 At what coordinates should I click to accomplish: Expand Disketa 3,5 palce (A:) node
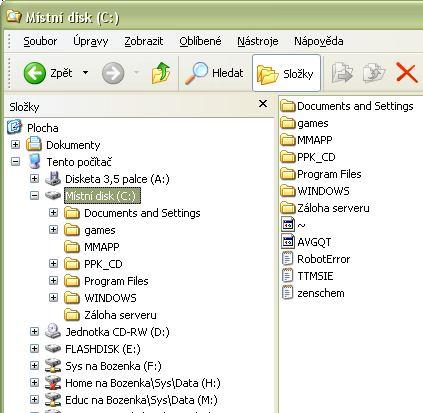34,179
